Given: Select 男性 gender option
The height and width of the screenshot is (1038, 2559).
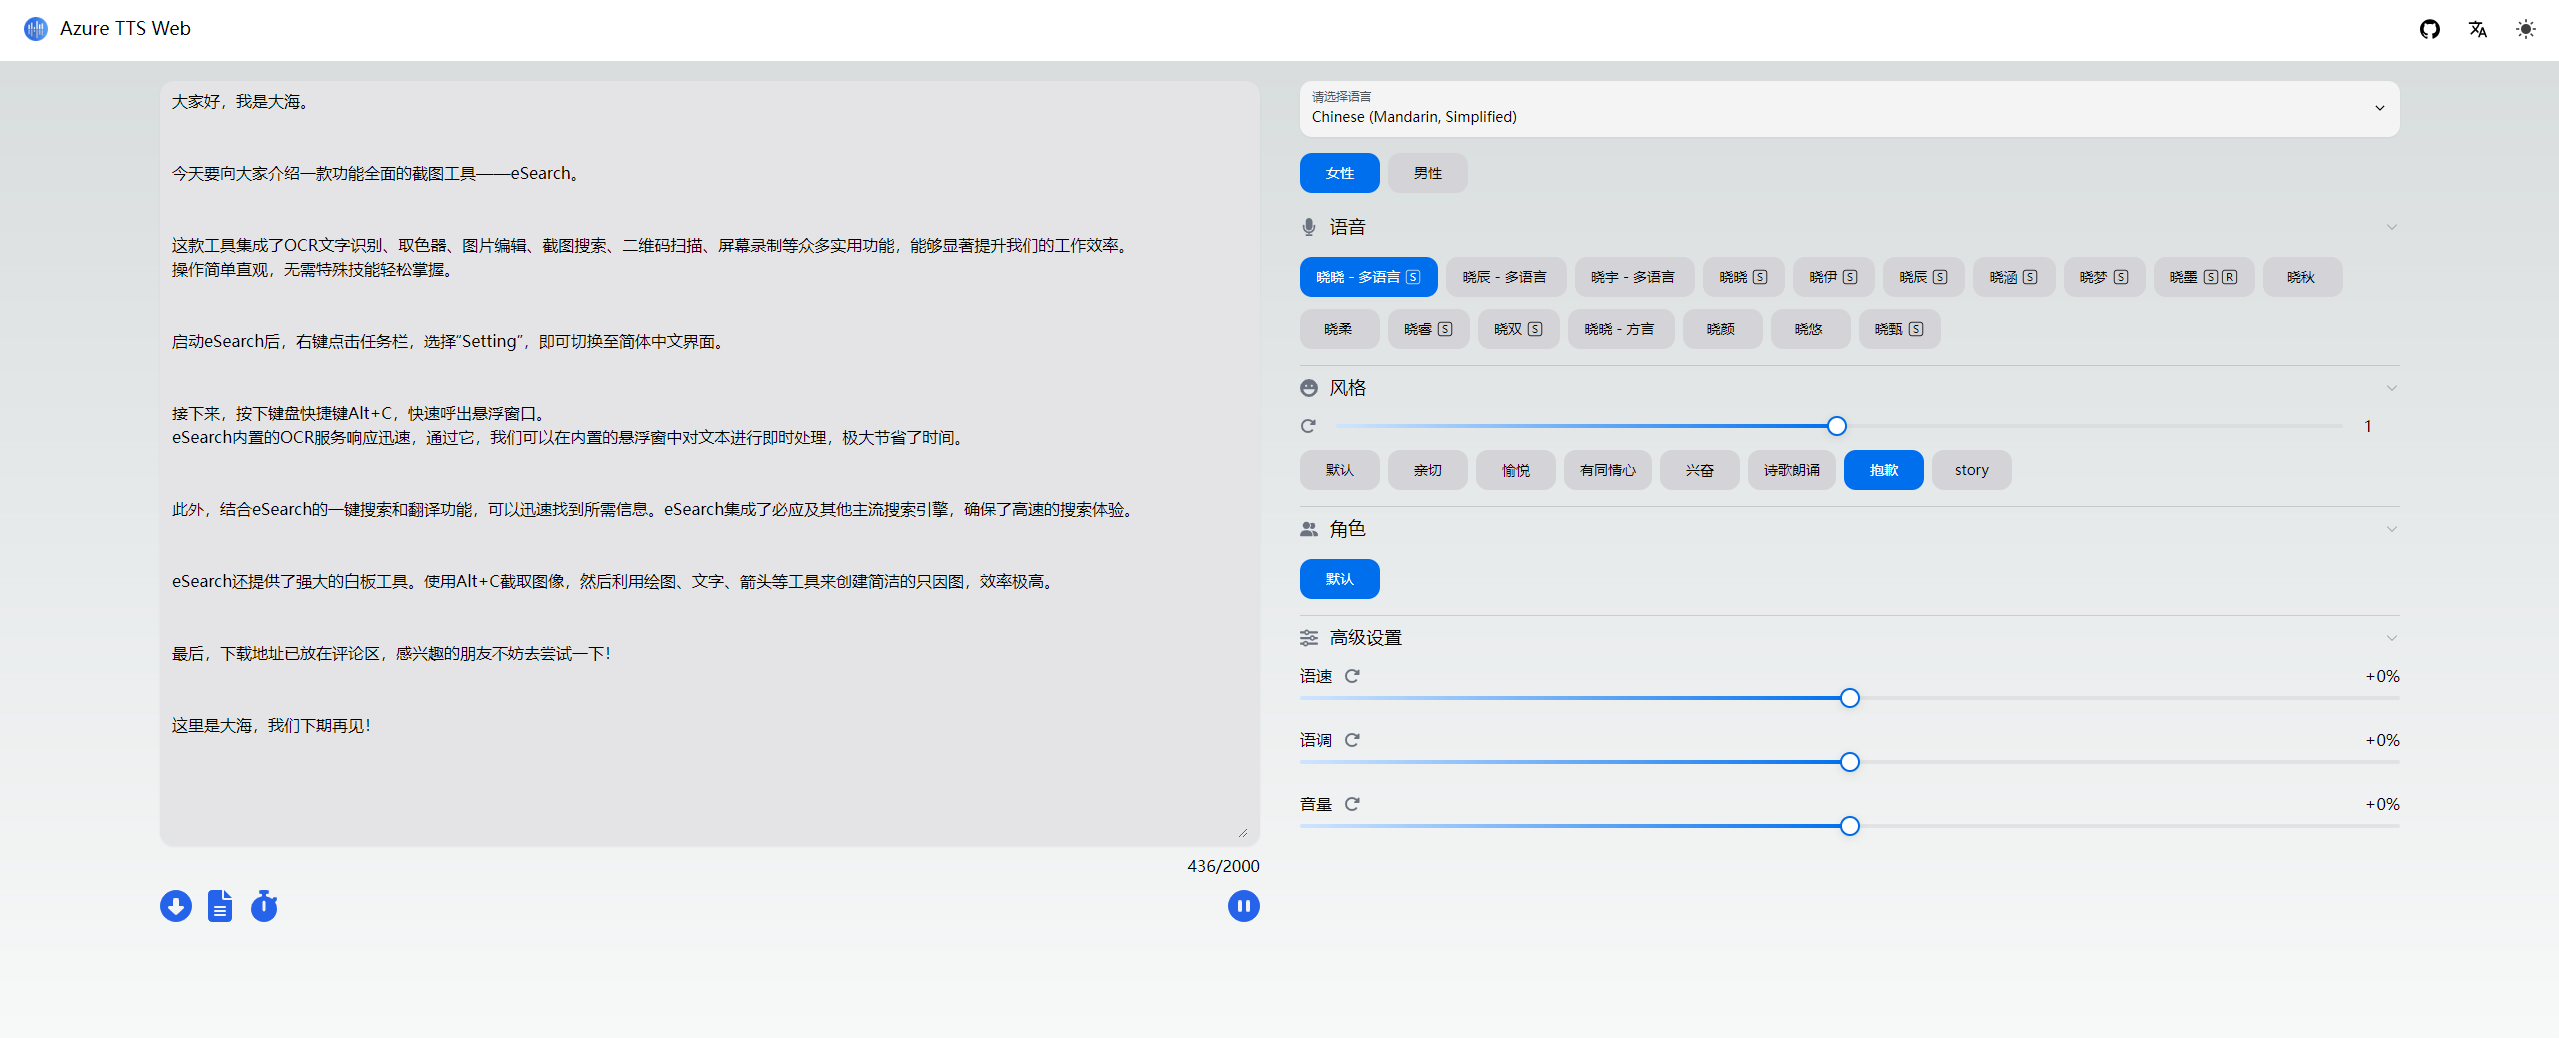Looking at the screenshot, I should (1427, 173).
